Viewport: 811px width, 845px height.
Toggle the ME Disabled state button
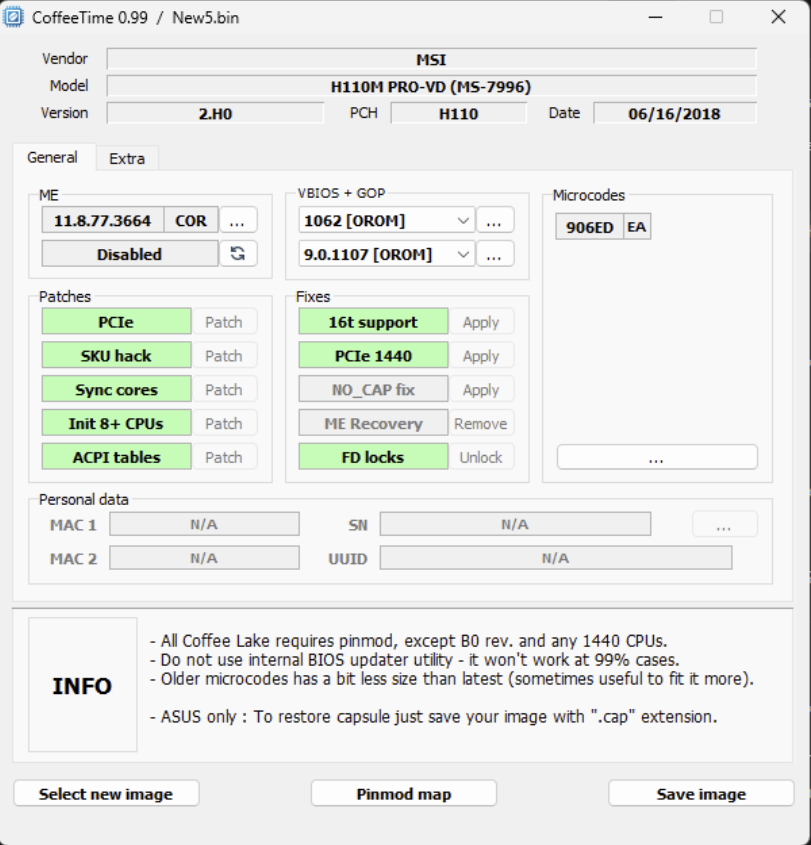pos(129,254)
